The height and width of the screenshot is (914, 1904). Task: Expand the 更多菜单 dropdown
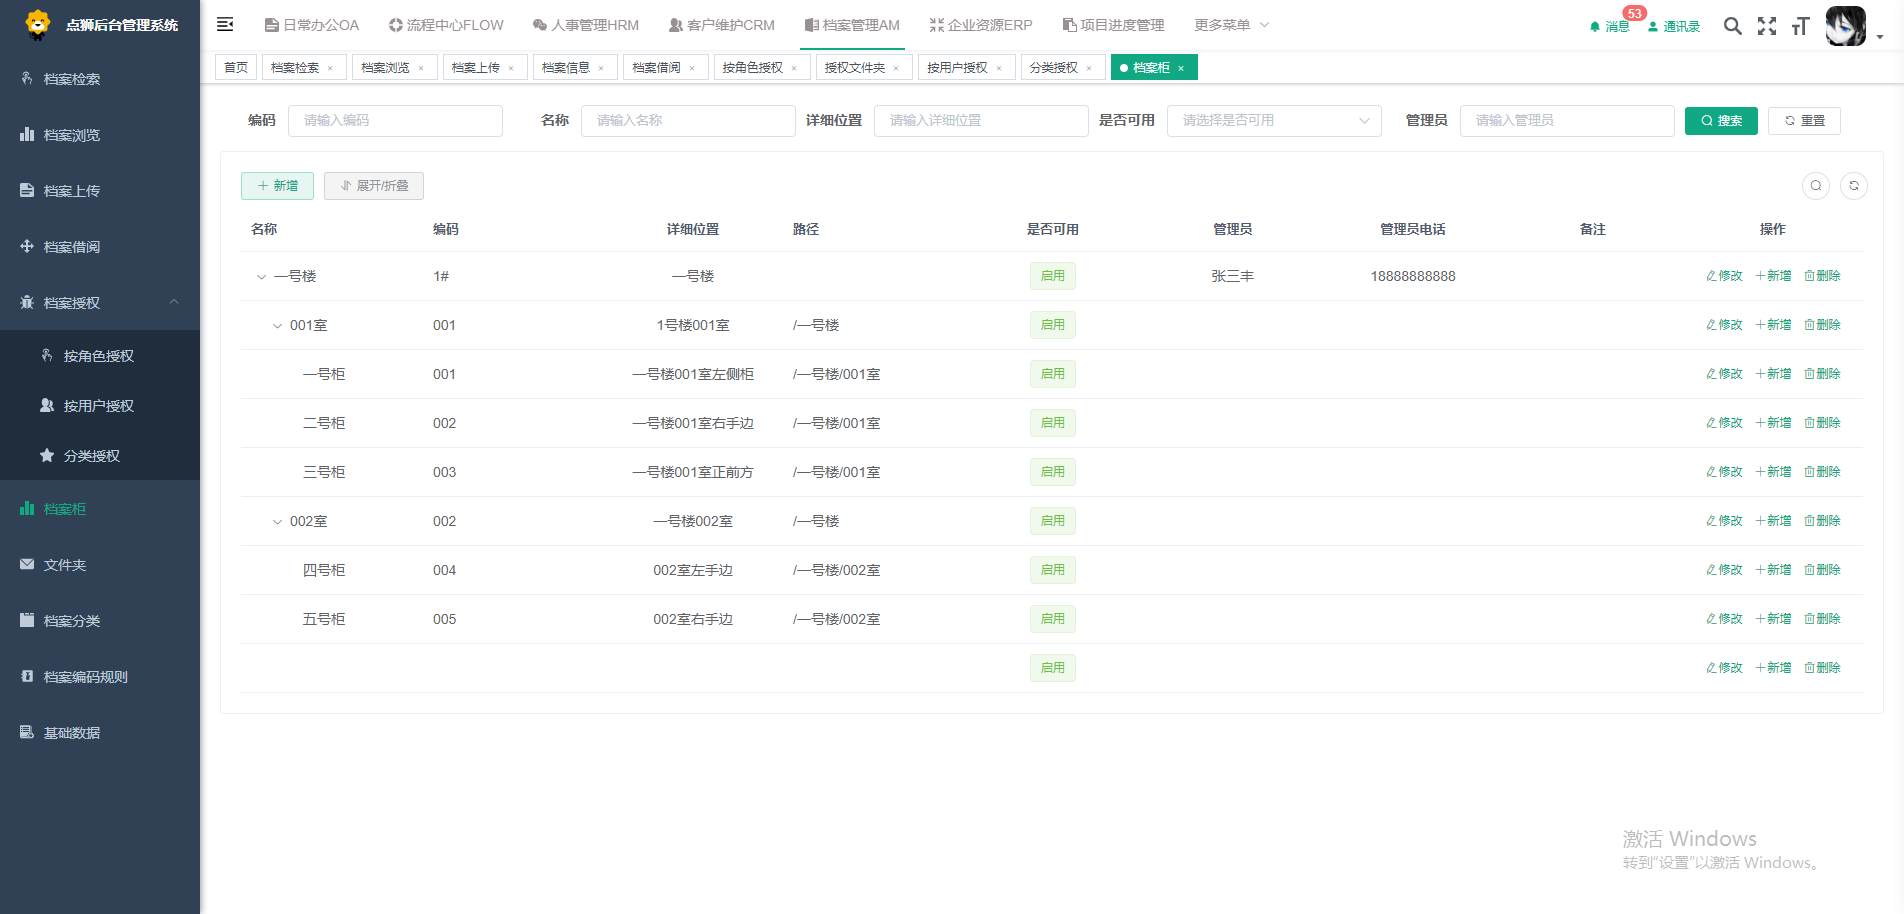point(1232,25)
